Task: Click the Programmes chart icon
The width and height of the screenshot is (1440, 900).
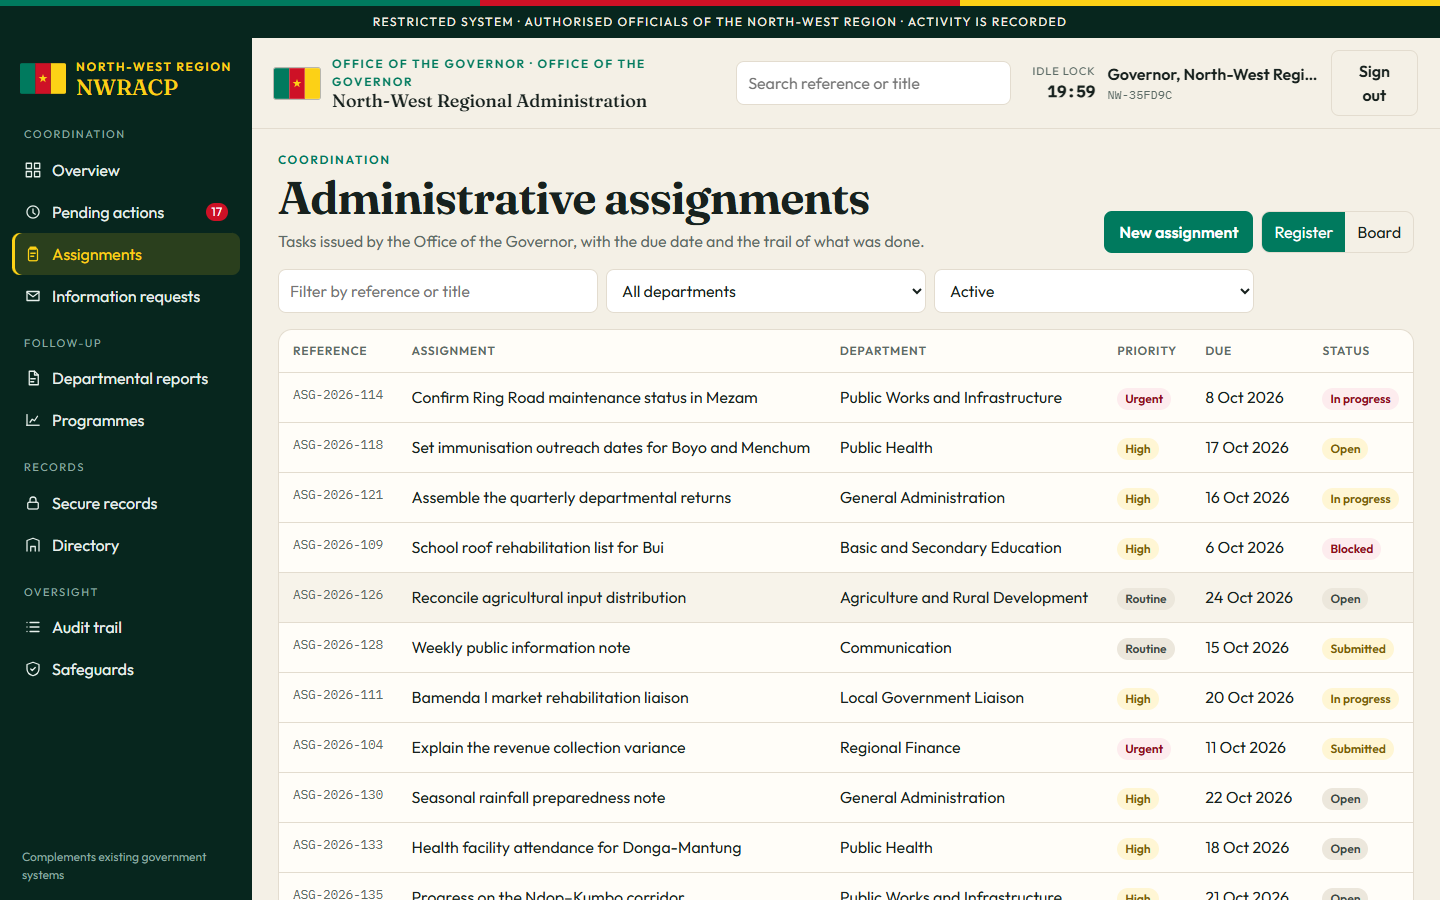Action: [33, 420]
